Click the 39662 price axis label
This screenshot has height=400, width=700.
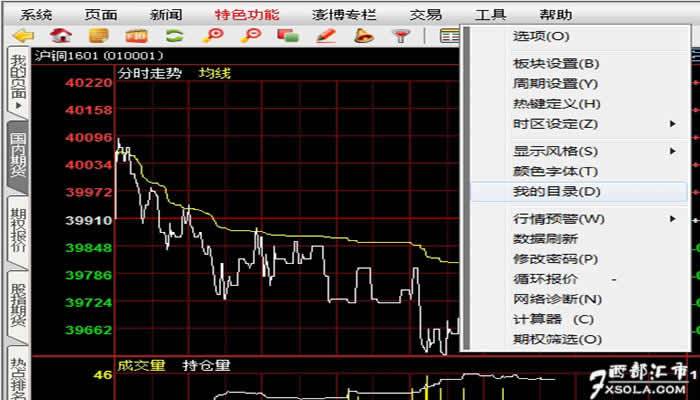(89, 330)
